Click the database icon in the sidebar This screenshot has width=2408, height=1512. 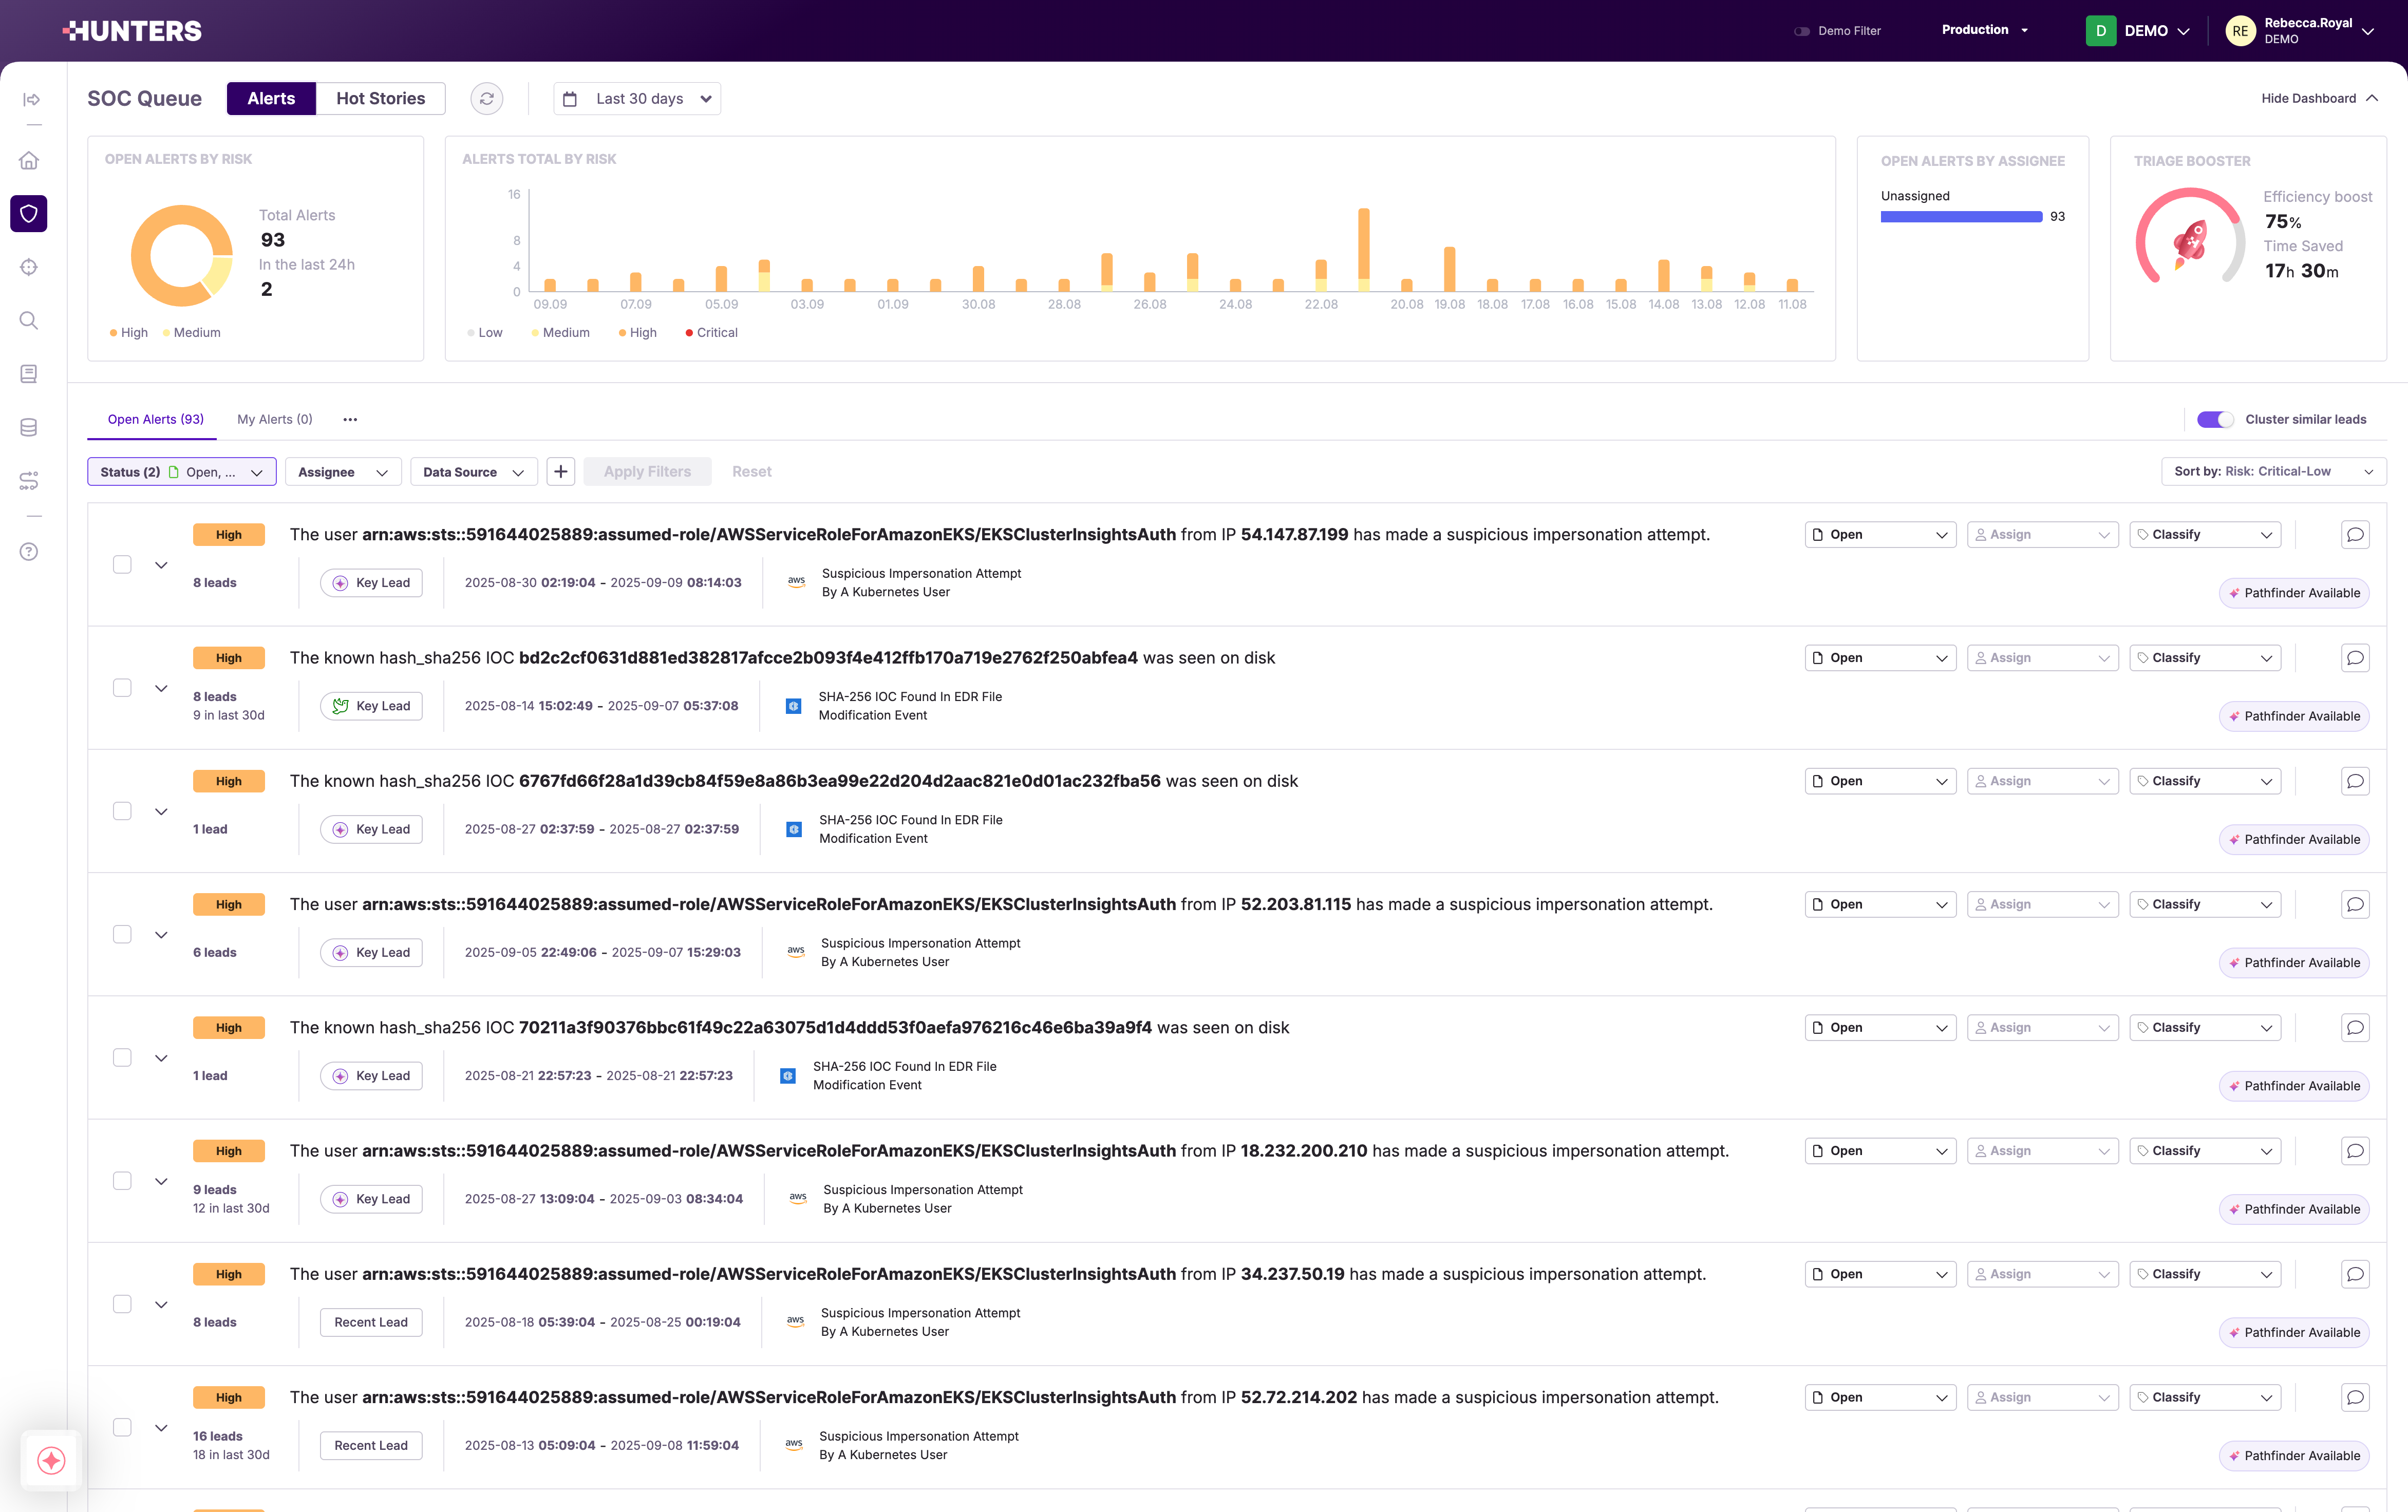pyautogui.click(x=29, y=427)
